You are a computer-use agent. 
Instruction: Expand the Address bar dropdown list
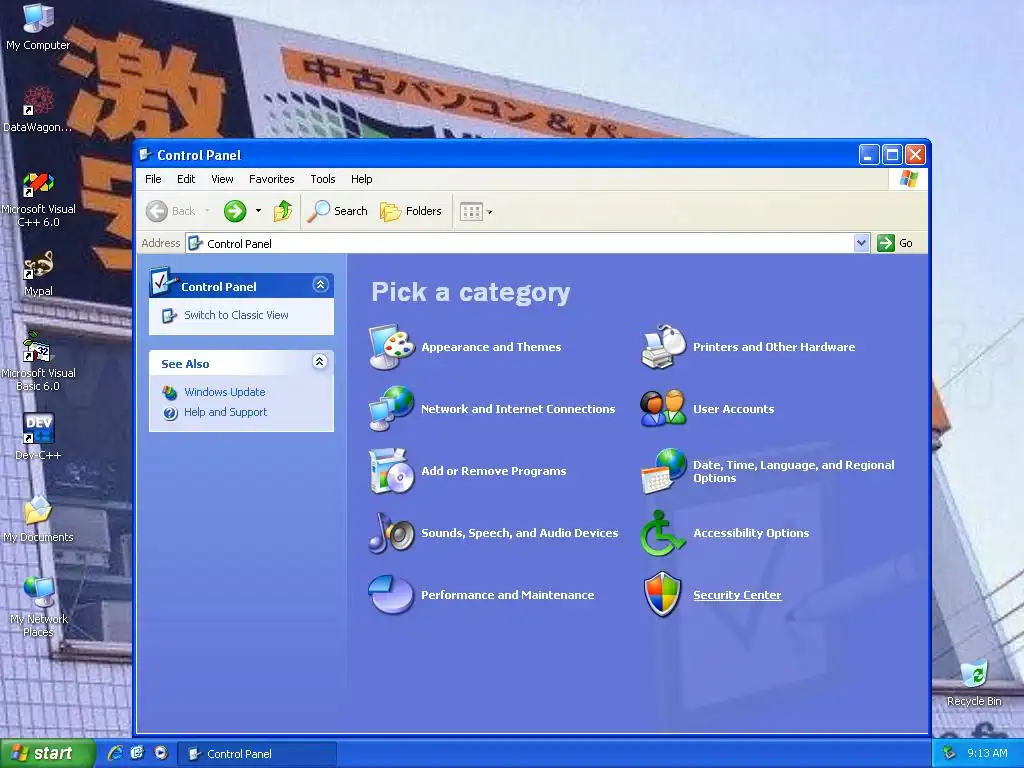tap(861, 243)
